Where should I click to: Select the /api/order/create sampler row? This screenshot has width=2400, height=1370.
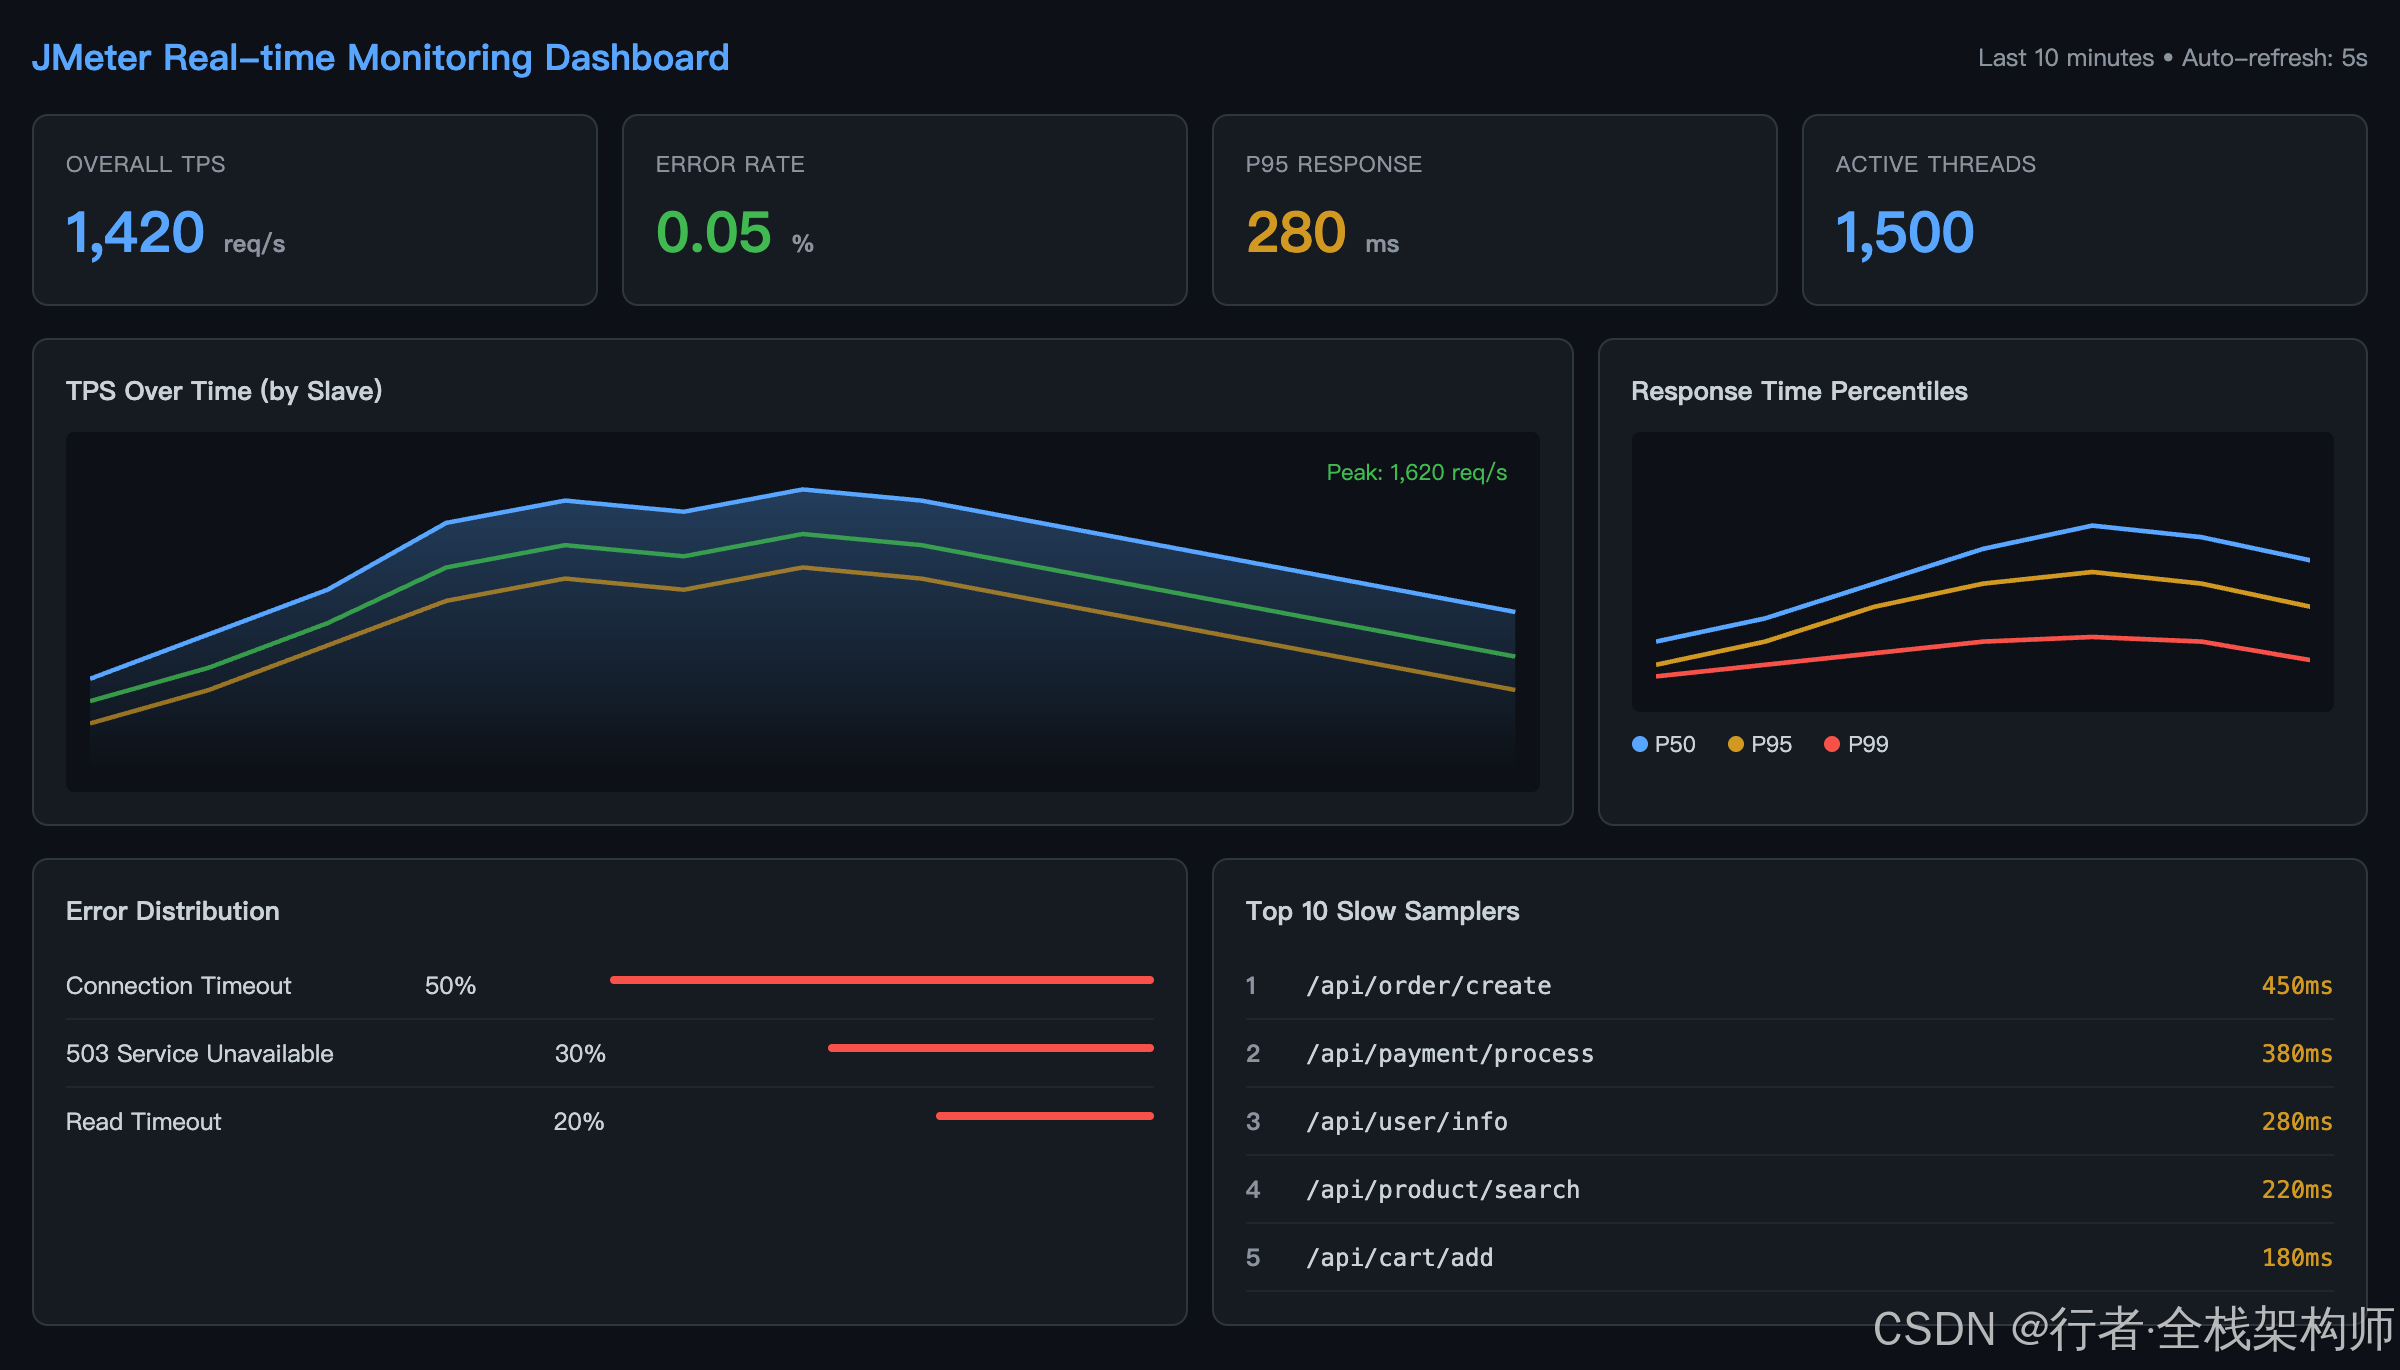point(1789,986)
